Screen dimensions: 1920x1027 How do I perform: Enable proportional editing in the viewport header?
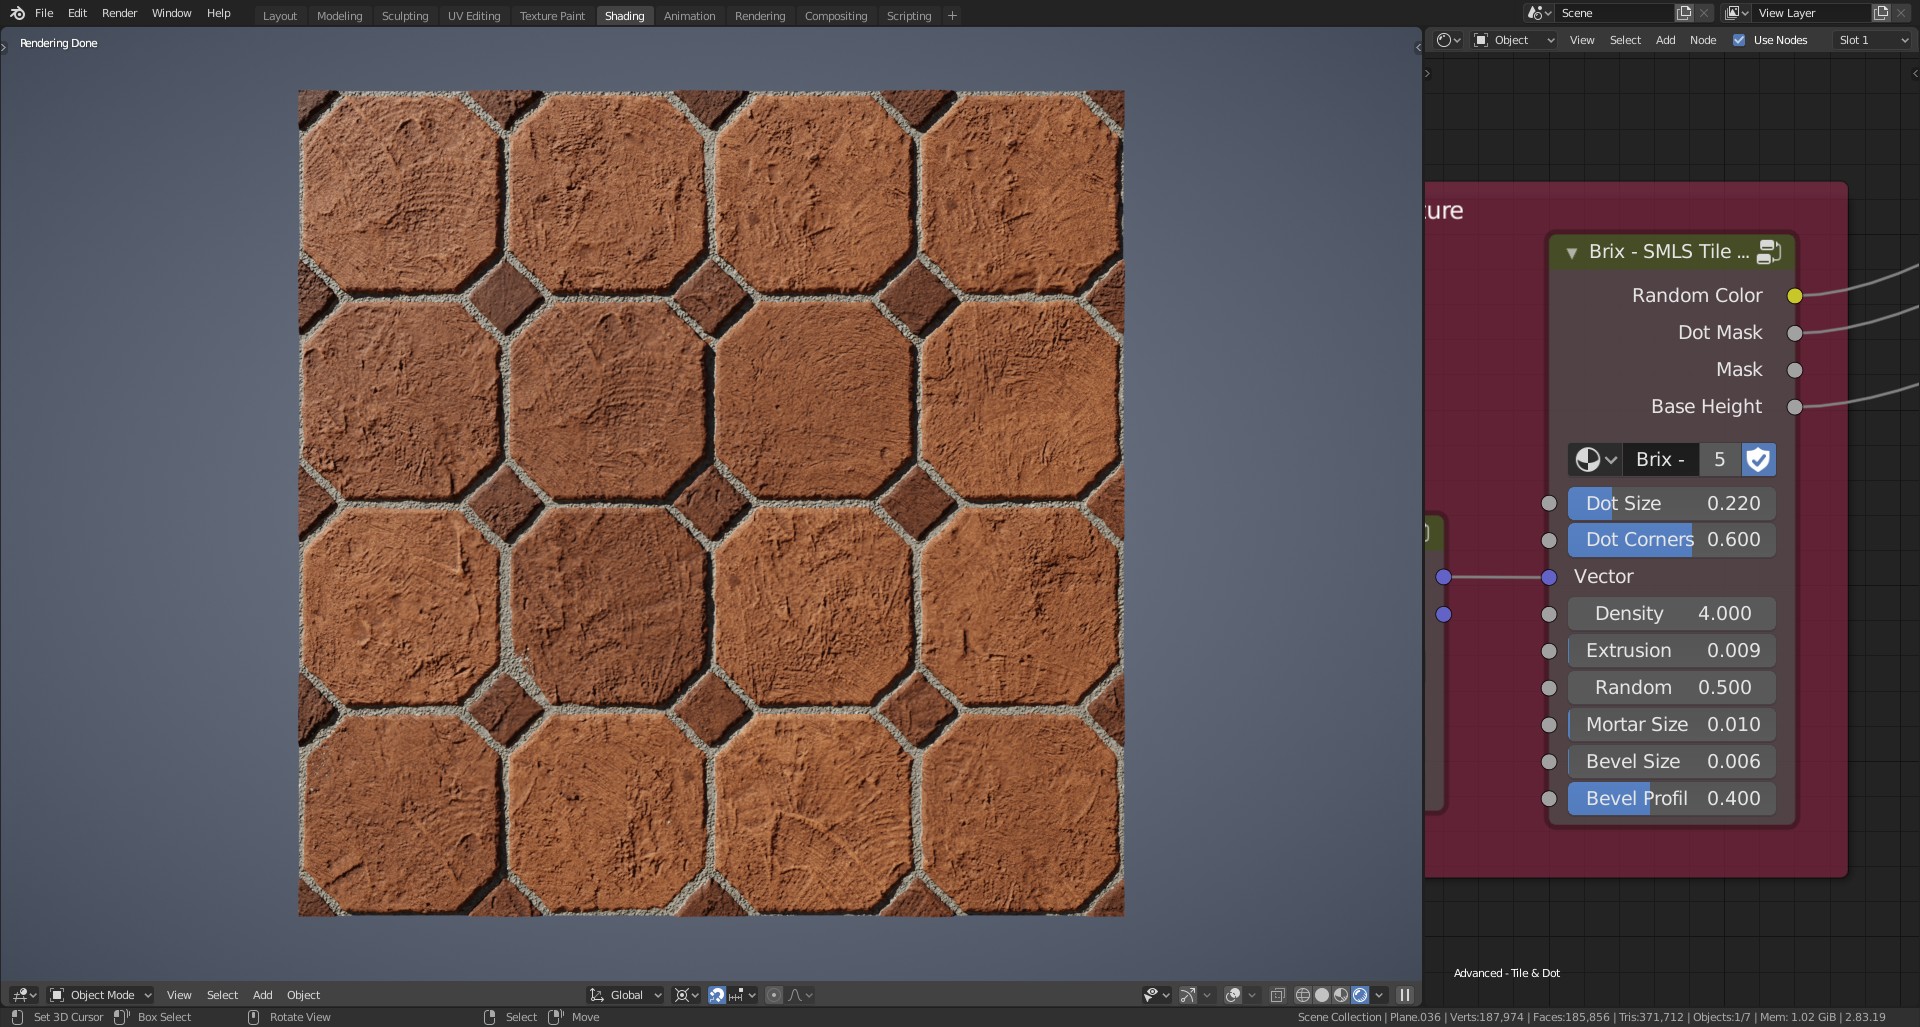773,995
